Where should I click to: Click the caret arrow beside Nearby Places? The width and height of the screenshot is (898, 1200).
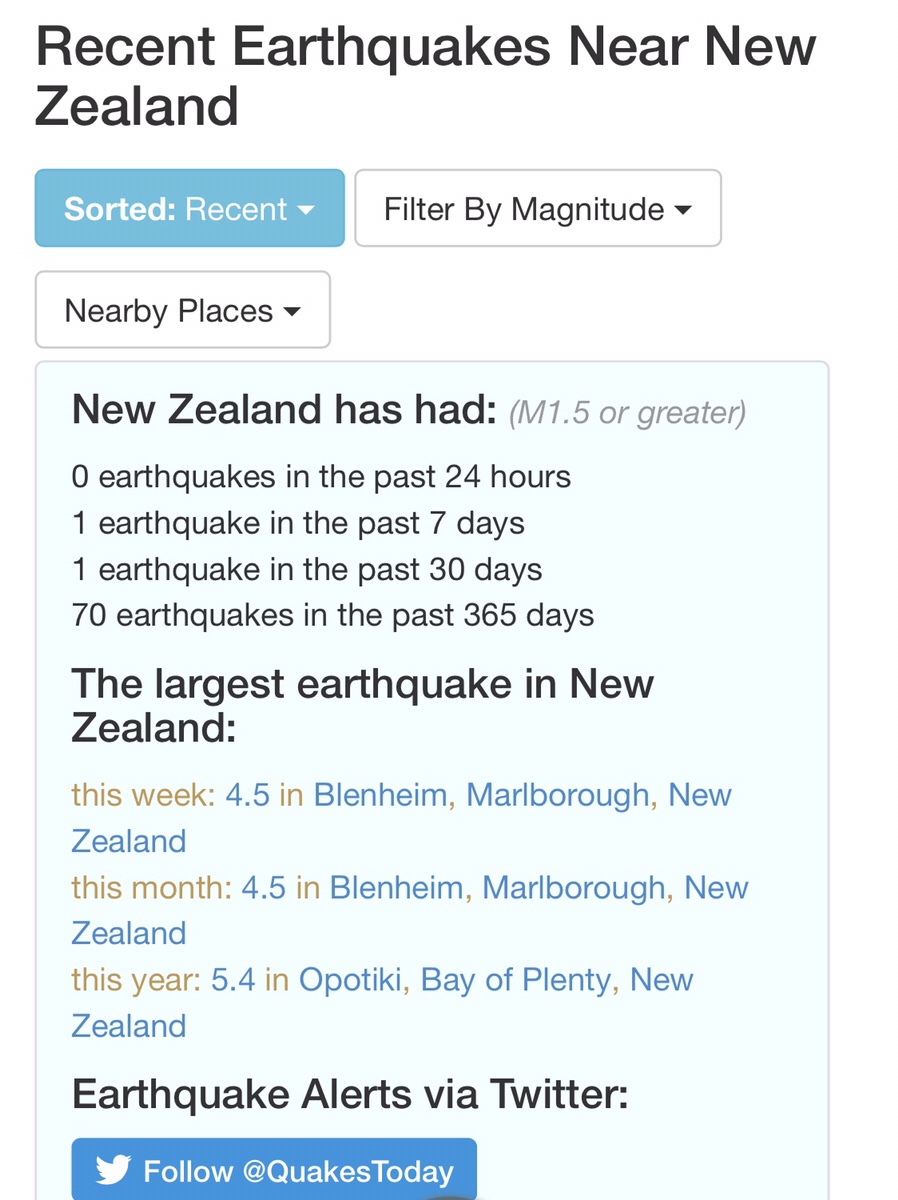tap(292, 312)
